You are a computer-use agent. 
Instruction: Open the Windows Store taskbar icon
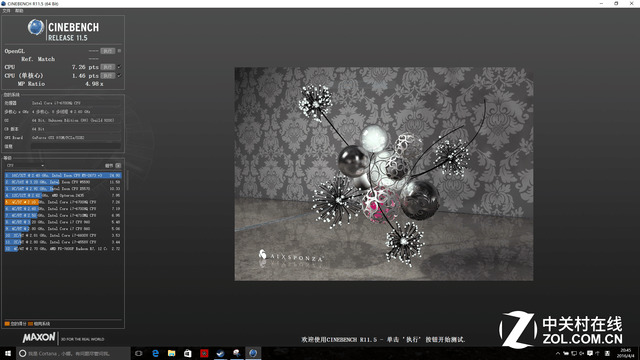point(188,353)
